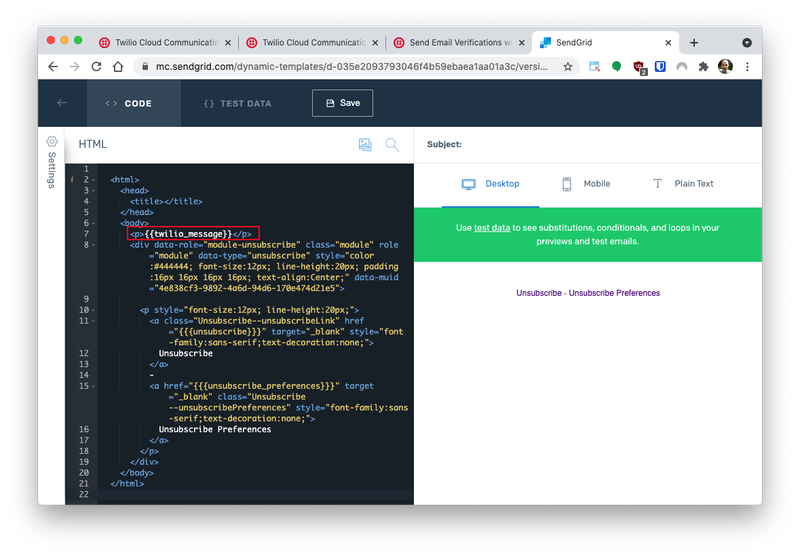Click the closing </html> tag on line 21
Image resolution: width=800 pixels, height=555 pixels.
(x=127, y=484)
